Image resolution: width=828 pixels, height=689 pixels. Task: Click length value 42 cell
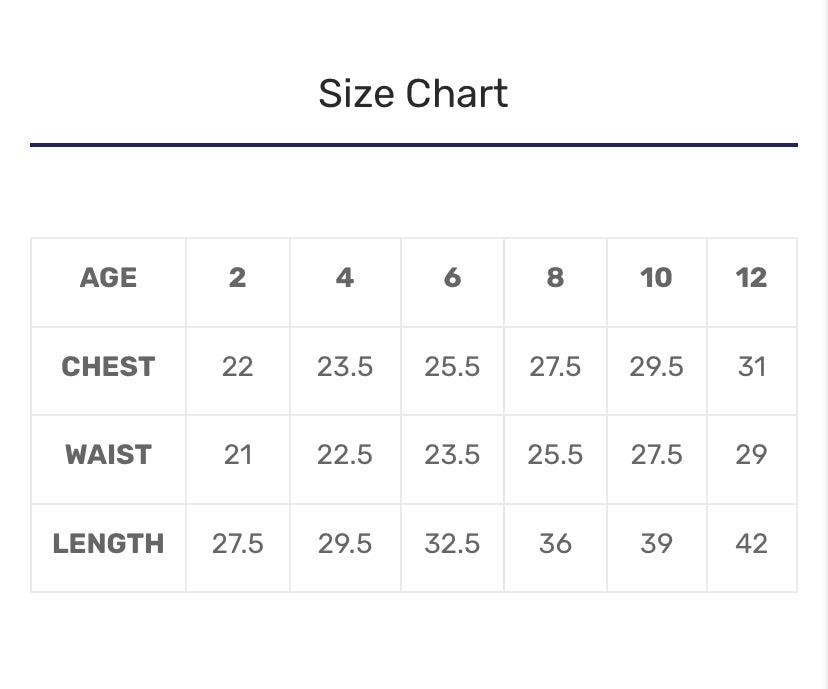click(751, 544)
